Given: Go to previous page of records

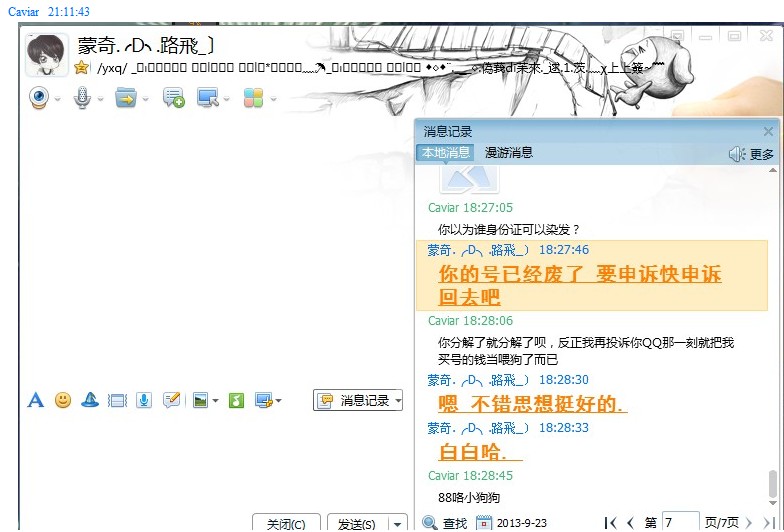Looking at the screenshot, I should pyautogui.click(x=630, y=523).
